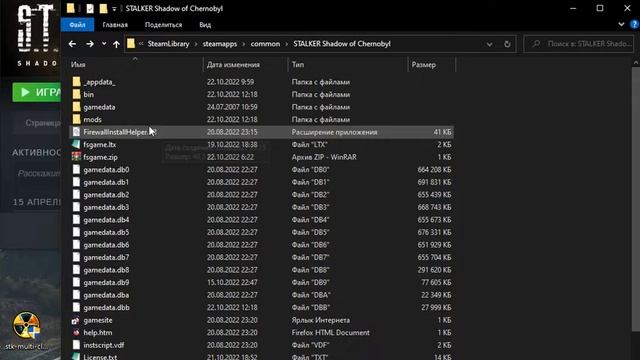Click Архив ZIP - WinRAR type cell

(324, 157)
